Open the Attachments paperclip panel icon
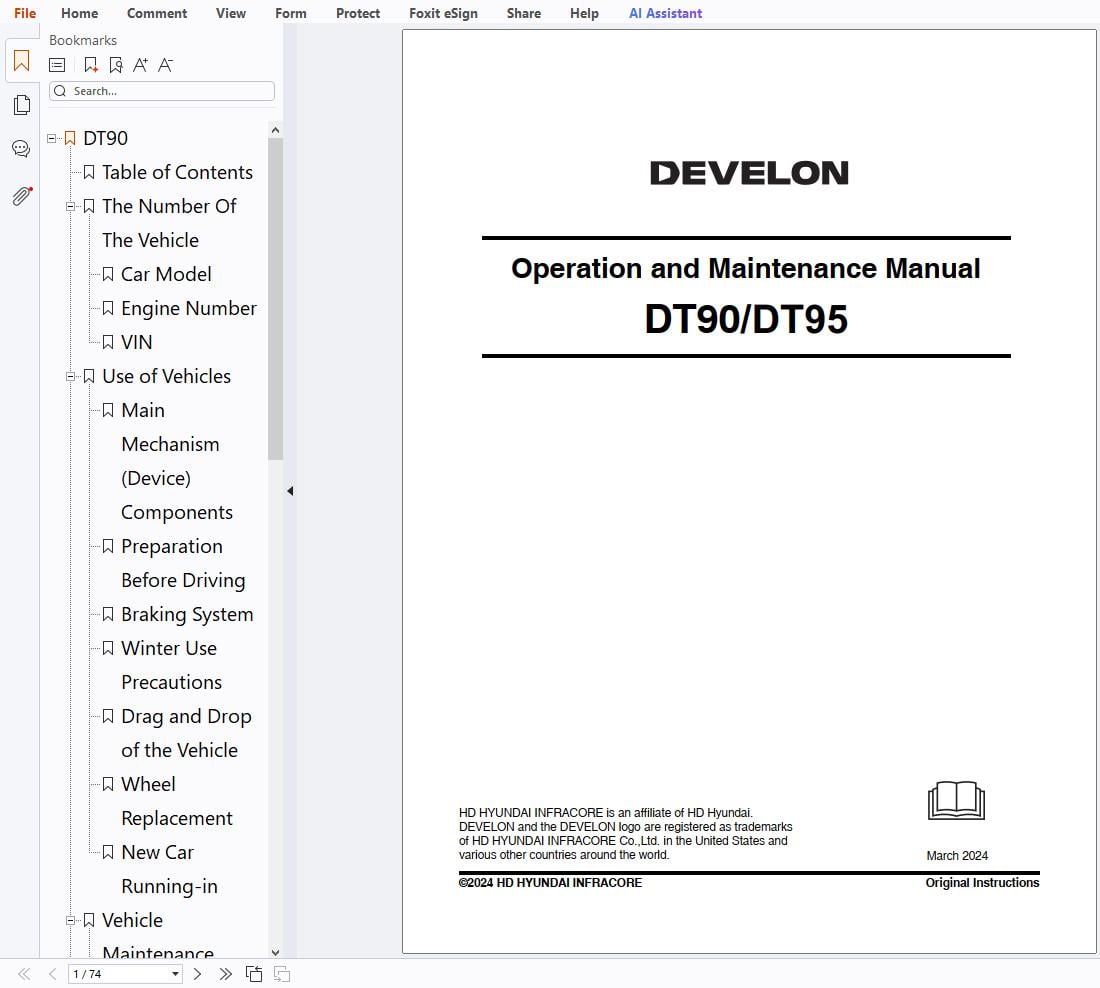1100x988 pixels. coord(22,196)
